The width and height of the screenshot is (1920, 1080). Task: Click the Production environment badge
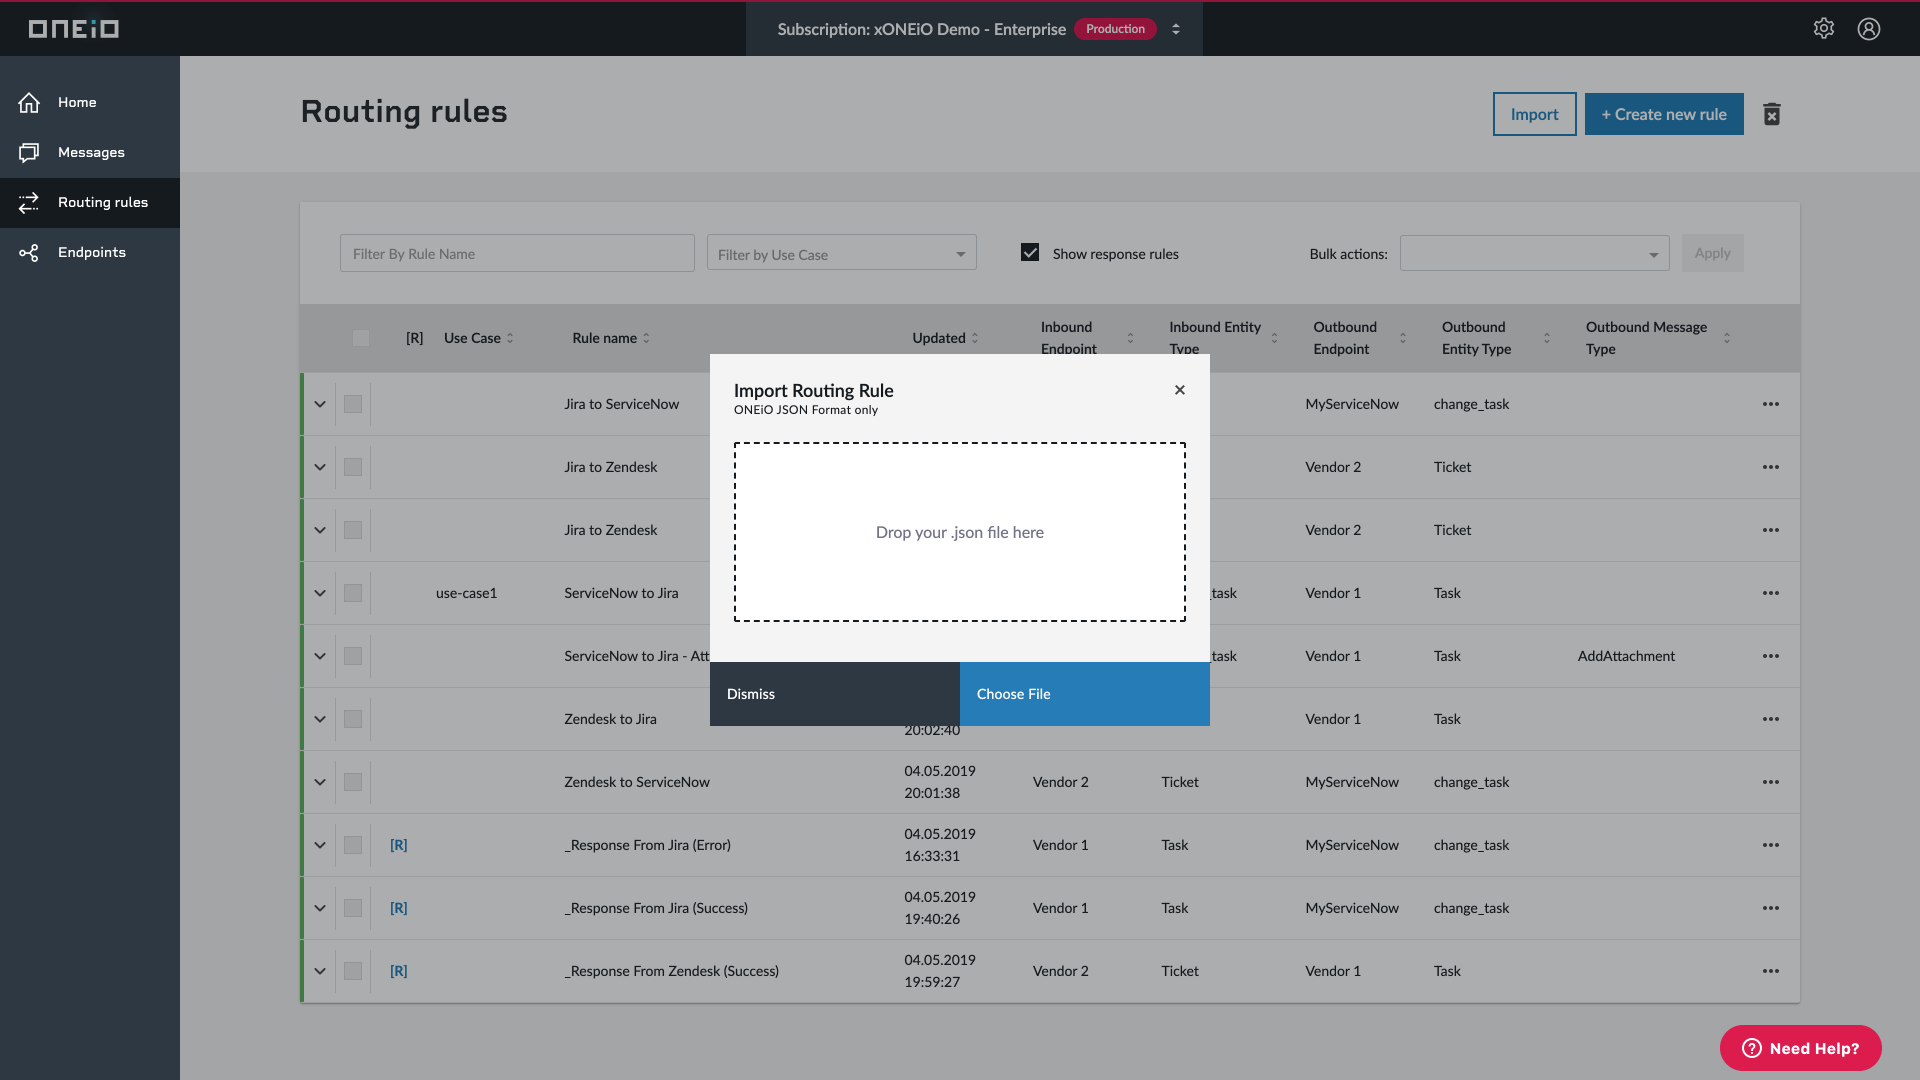click(1115, 29)
